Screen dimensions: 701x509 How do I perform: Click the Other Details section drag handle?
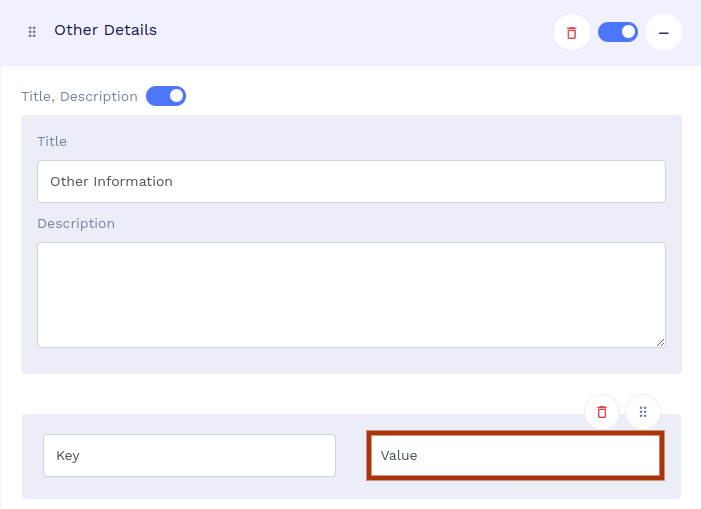32,32
